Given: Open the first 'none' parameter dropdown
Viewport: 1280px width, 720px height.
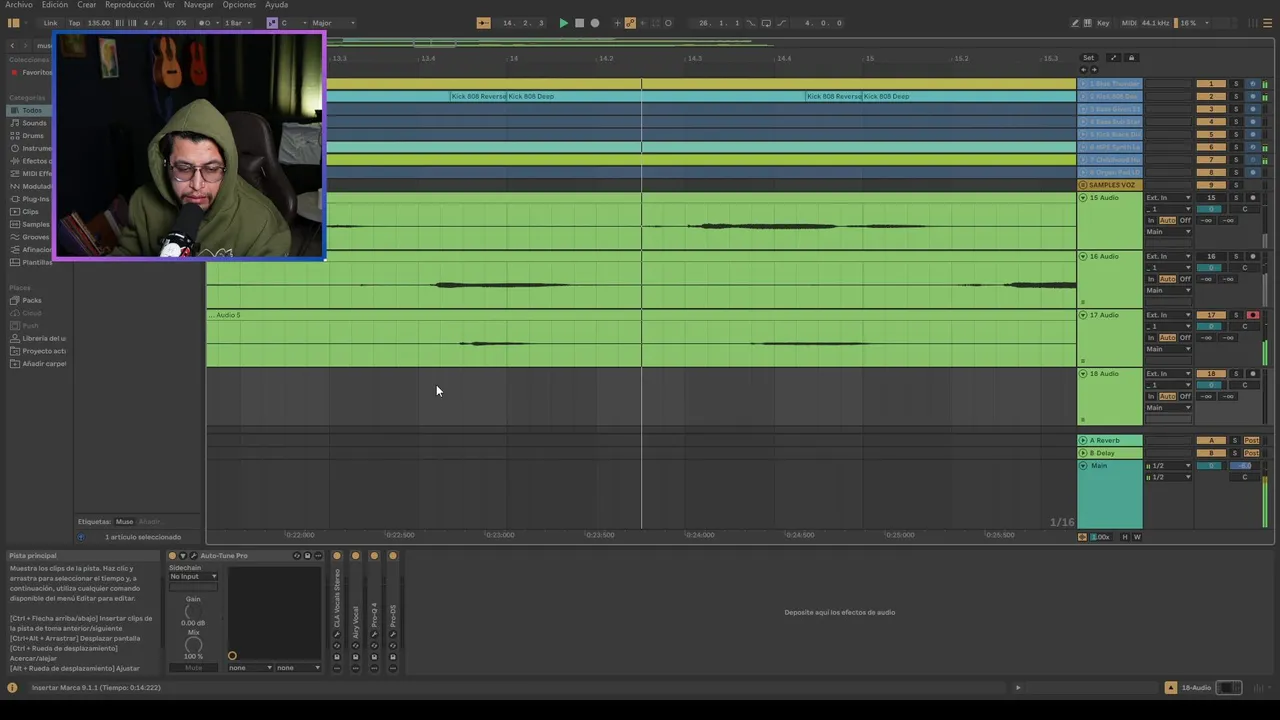Looking at the screenshot, I should click(250, 667).
